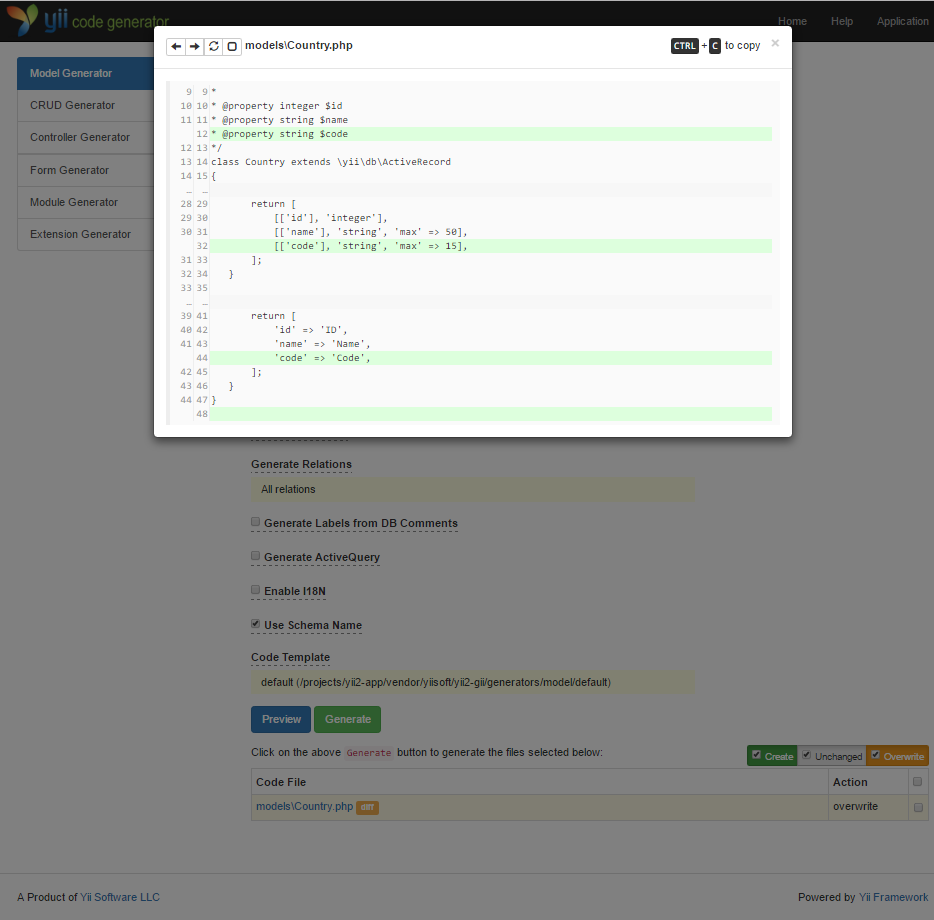Click the next file arrow icon
This screenshot has height=920, width=934.
pyautogui.click(x=195, y=46)
